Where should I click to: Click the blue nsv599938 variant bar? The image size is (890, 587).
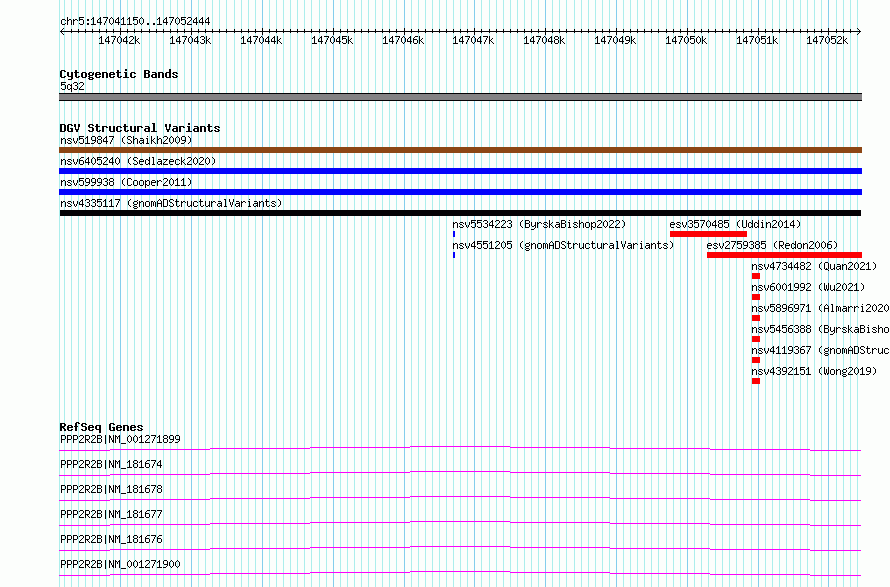tap(460, 192)
